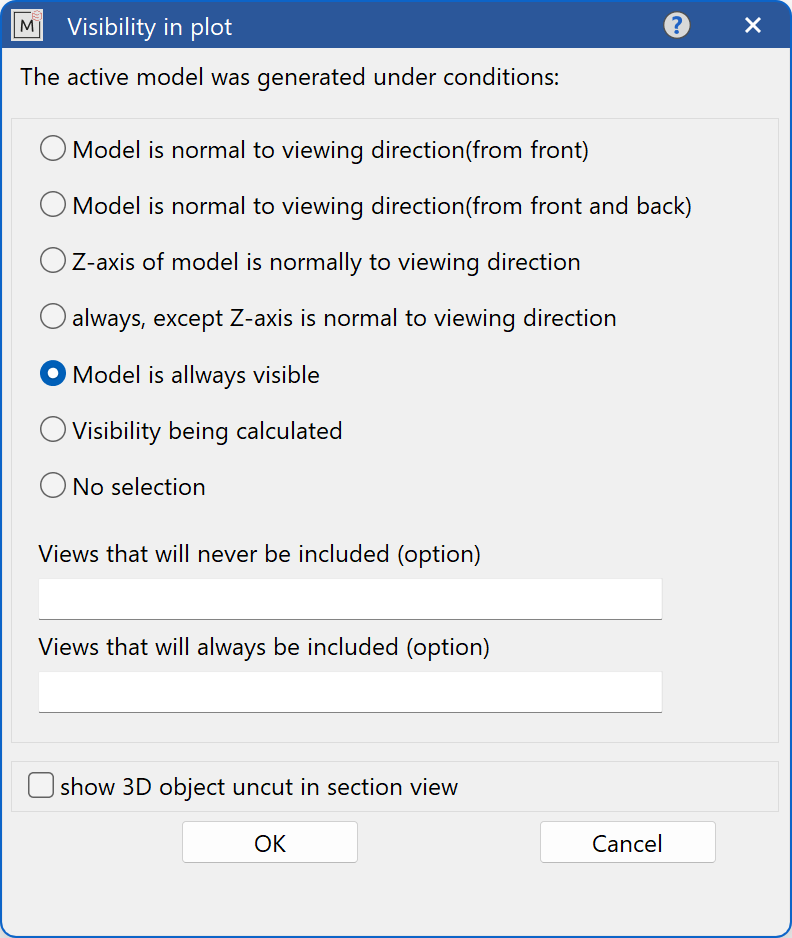Select the 'Model is always visible' radio button

pos(52,375)
